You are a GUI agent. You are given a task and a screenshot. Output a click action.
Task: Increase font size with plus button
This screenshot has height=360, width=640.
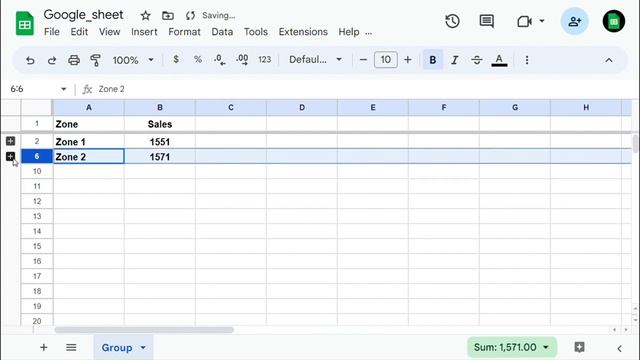tap(407, 60)
